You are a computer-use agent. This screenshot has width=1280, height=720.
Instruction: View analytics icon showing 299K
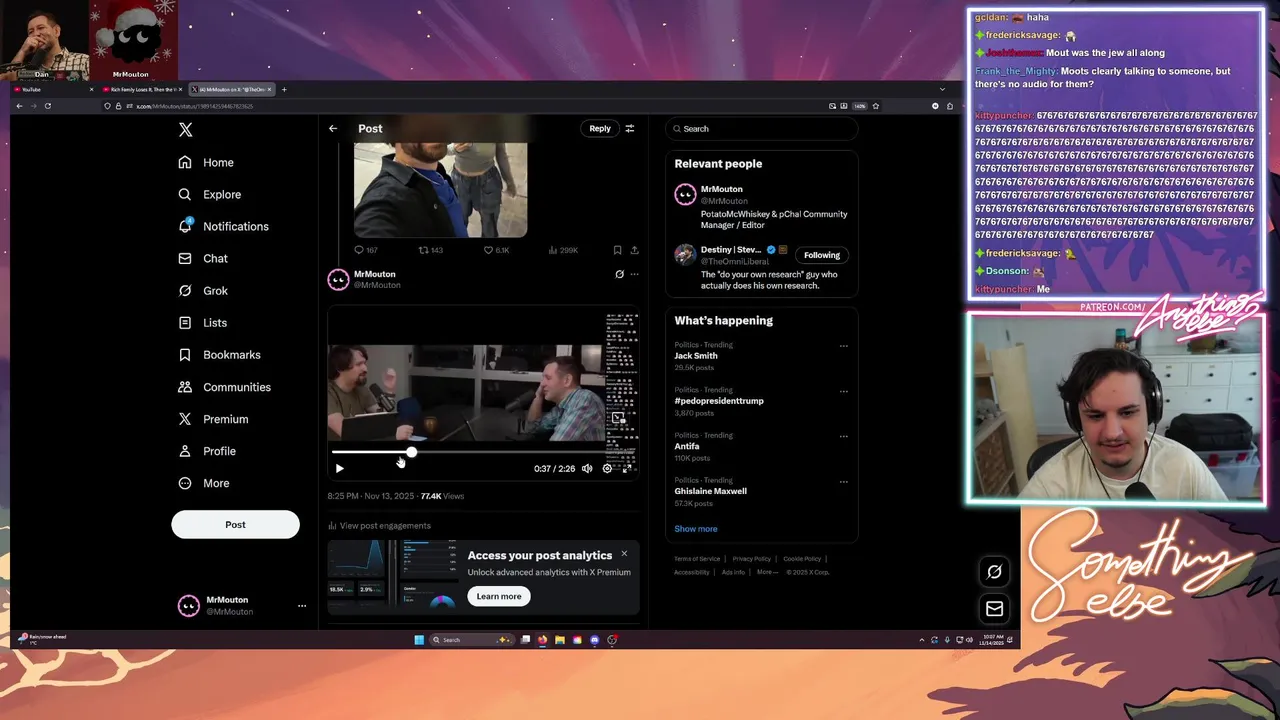click(x=553, y=250)
